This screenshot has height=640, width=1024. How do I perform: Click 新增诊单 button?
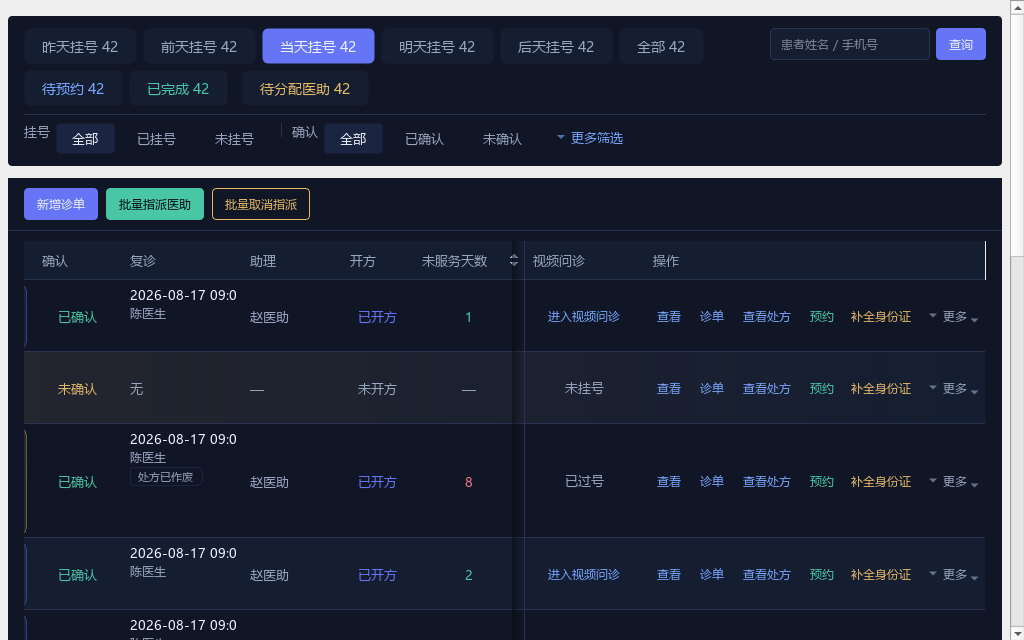pos(61,204)
